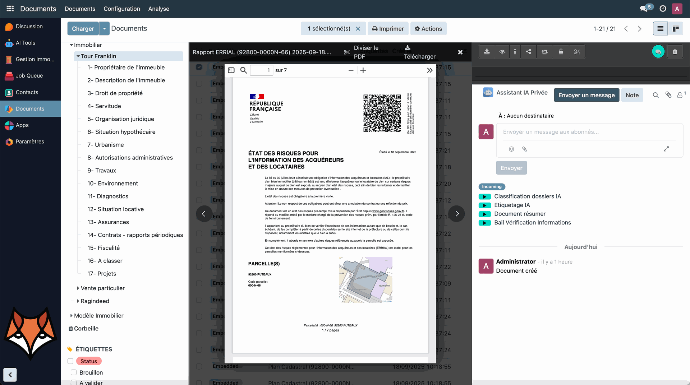Click the grey Envoyer button
The image size is (690, 385).
(x=511, y=168)
